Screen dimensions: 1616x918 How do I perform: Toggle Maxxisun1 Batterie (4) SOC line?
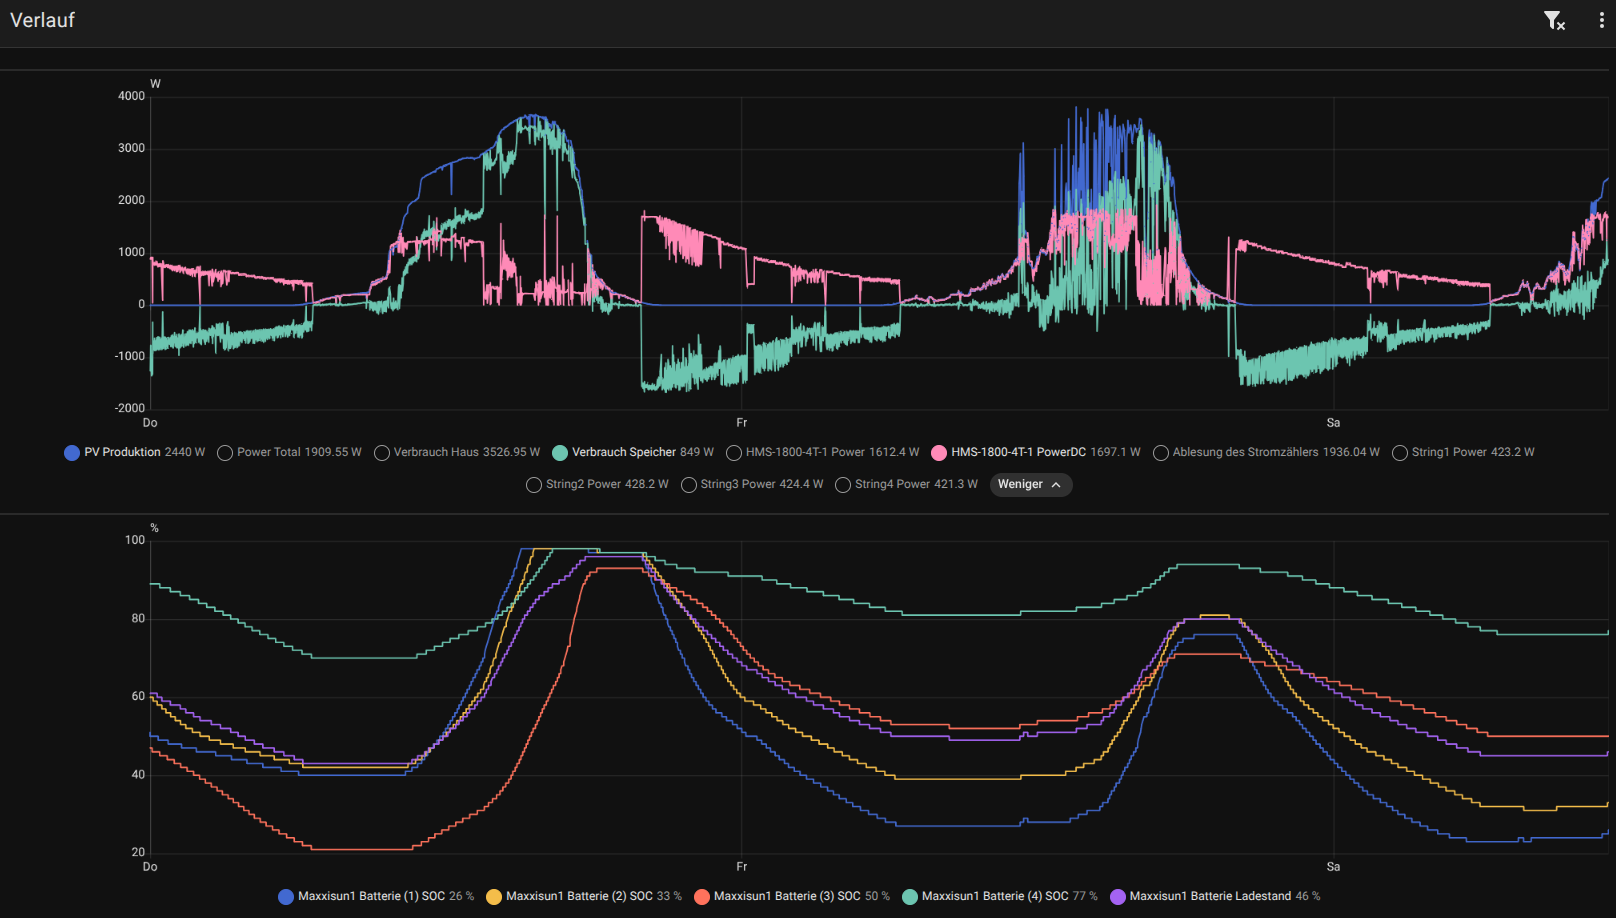tap(1000, 897)
